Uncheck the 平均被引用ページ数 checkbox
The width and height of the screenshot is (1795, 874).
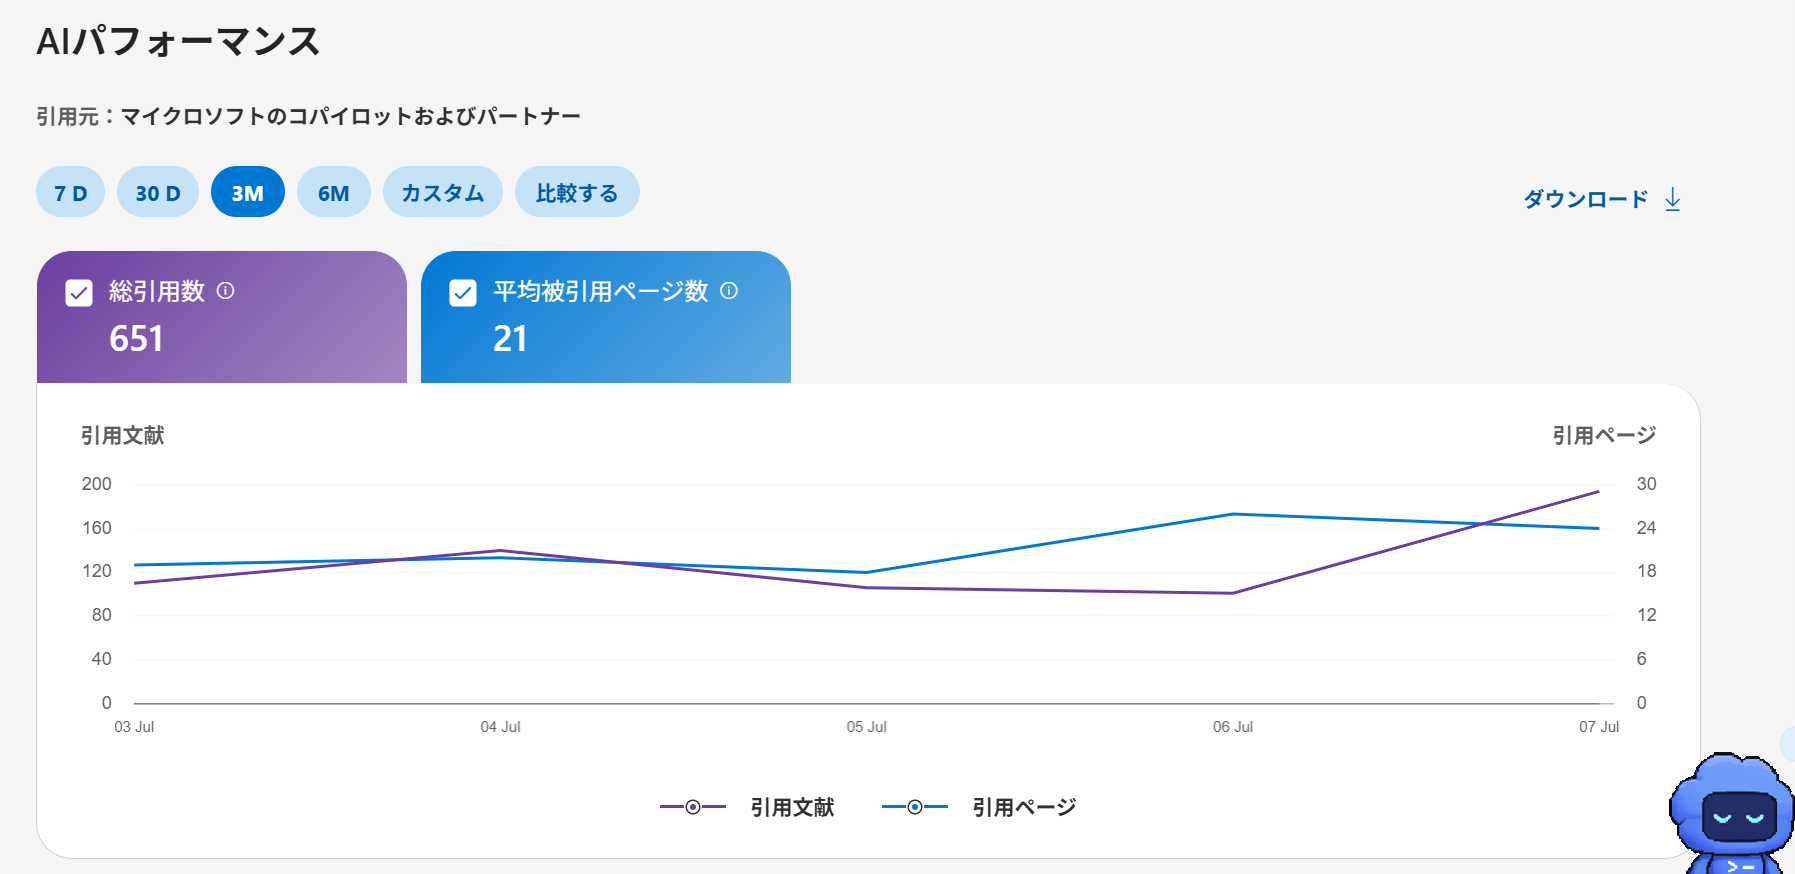tap(463, 292)
